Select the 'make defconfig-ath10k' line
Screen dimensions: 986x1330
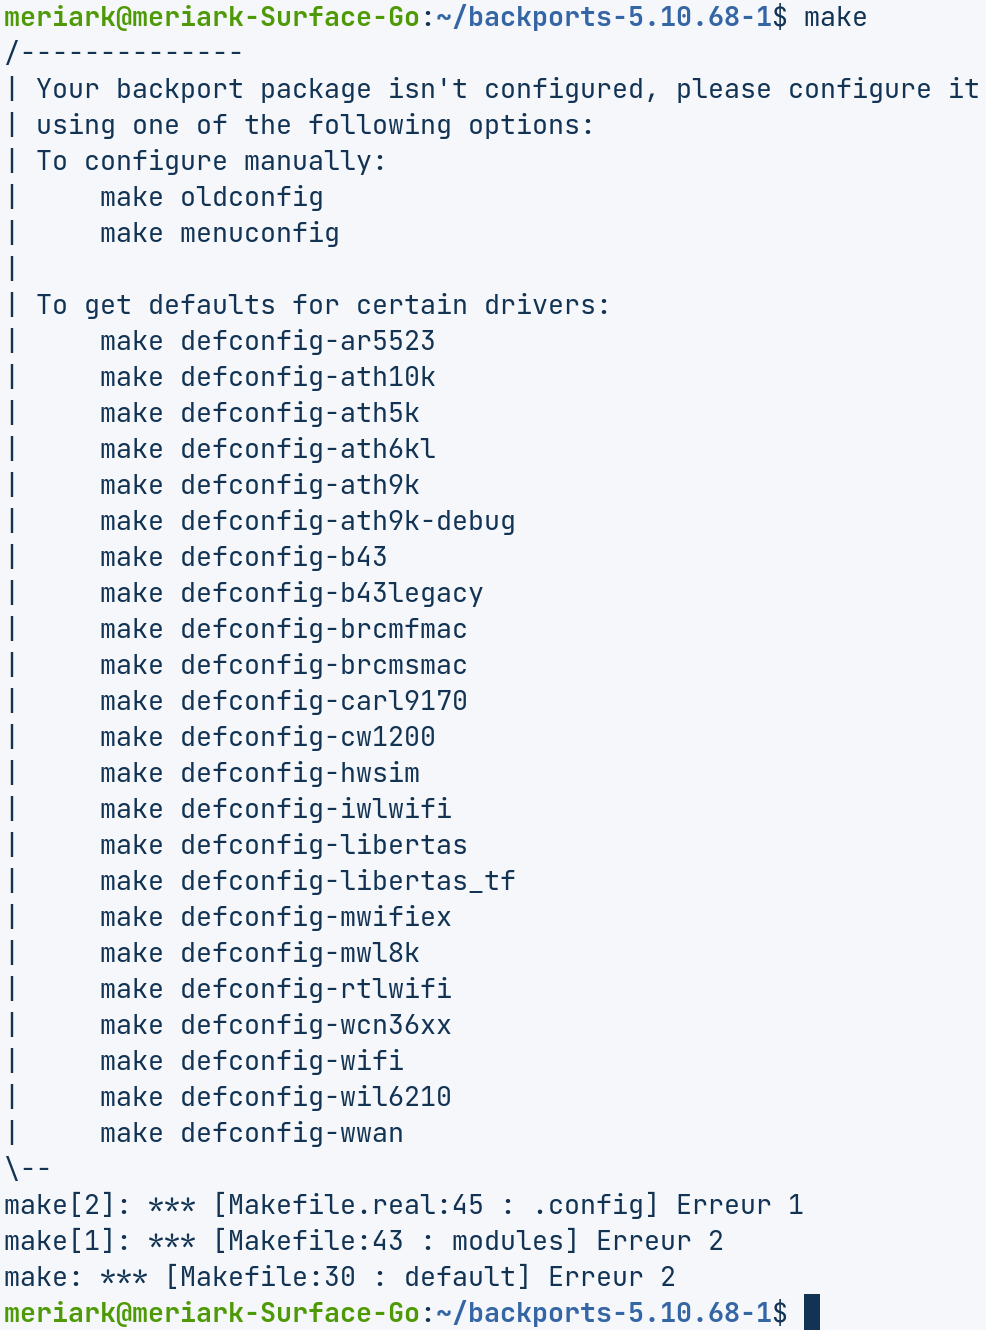267,377
